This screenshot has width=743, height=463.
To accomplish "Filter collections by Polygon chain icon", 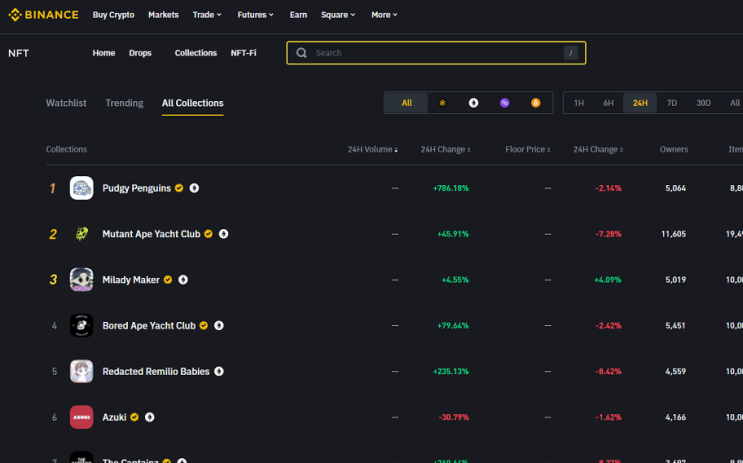I will tap(505, 103).
